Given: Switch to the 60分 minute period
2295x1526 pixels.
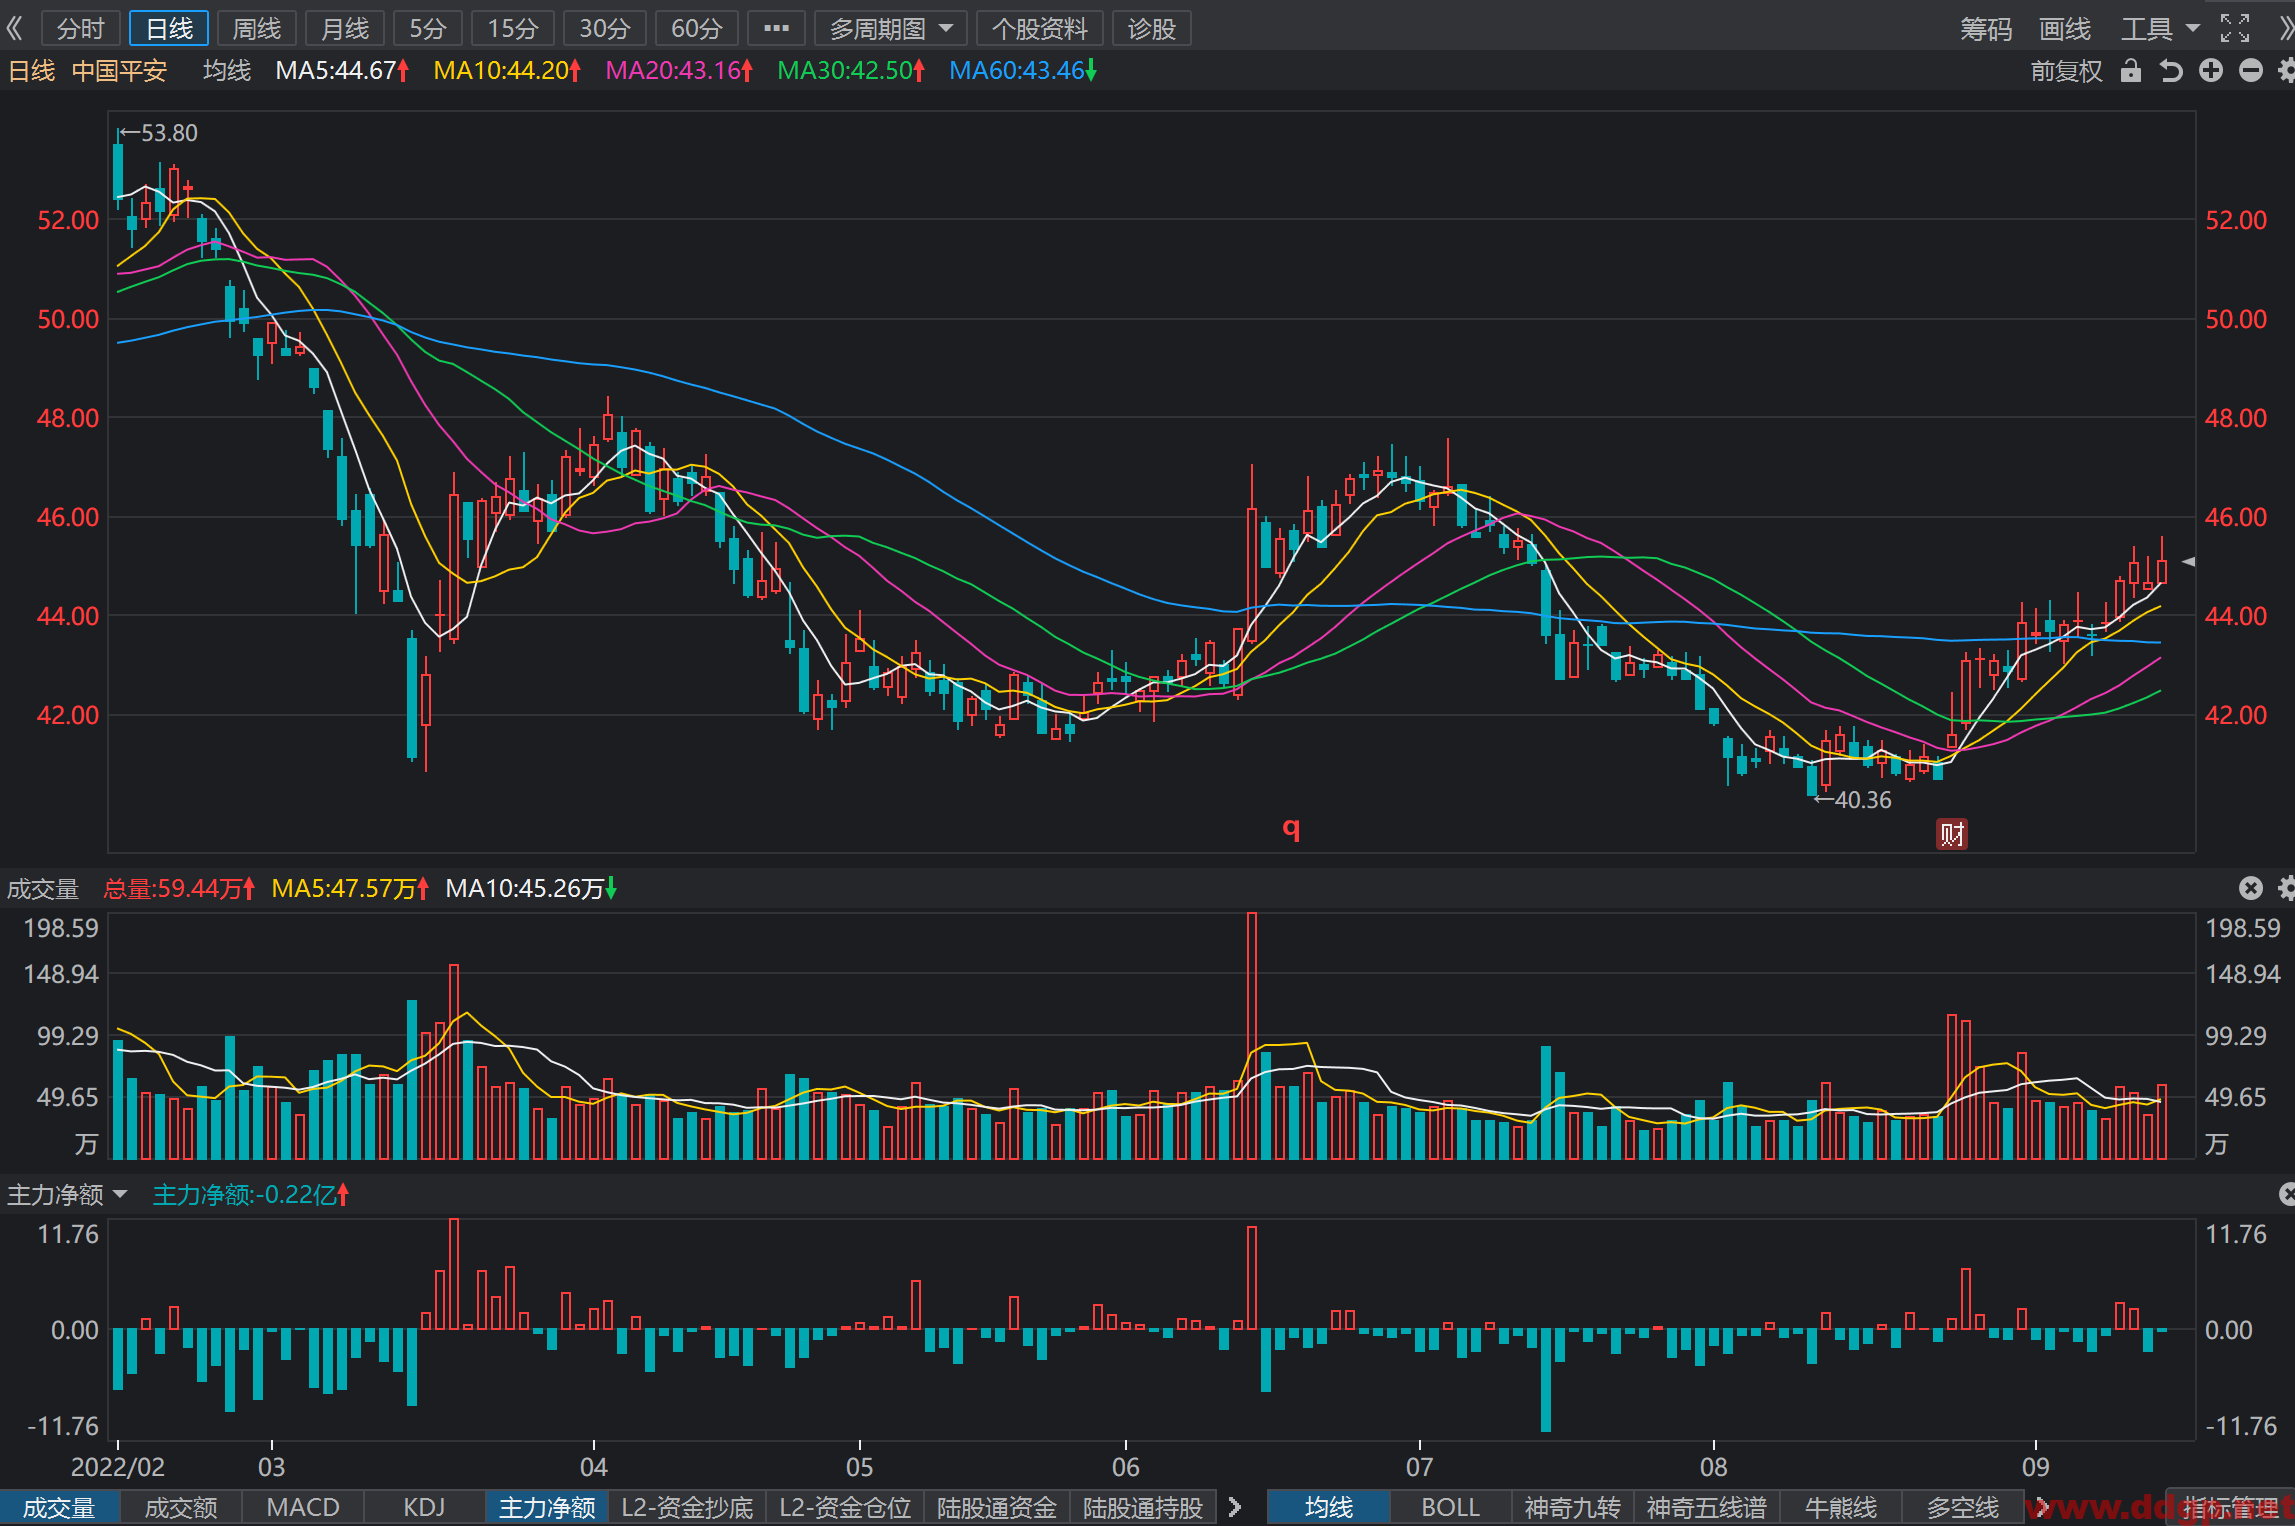Looking at the screenshot, I should click(x=696, y=29).
